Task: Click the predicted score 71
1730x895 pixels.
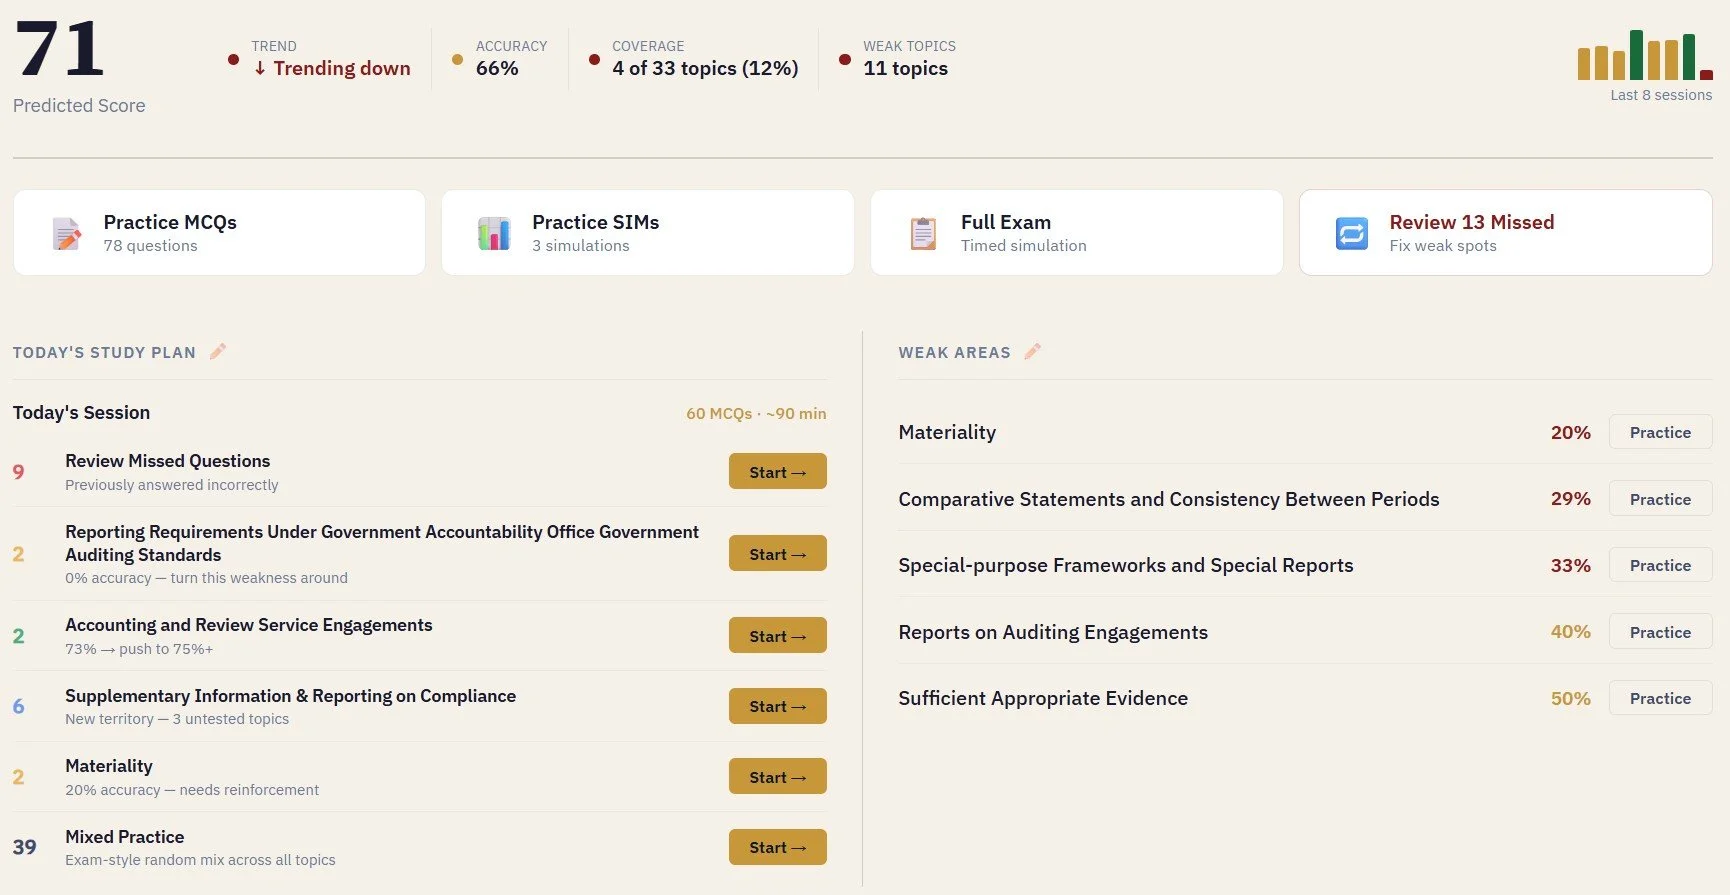Action: tap(60, 49)
